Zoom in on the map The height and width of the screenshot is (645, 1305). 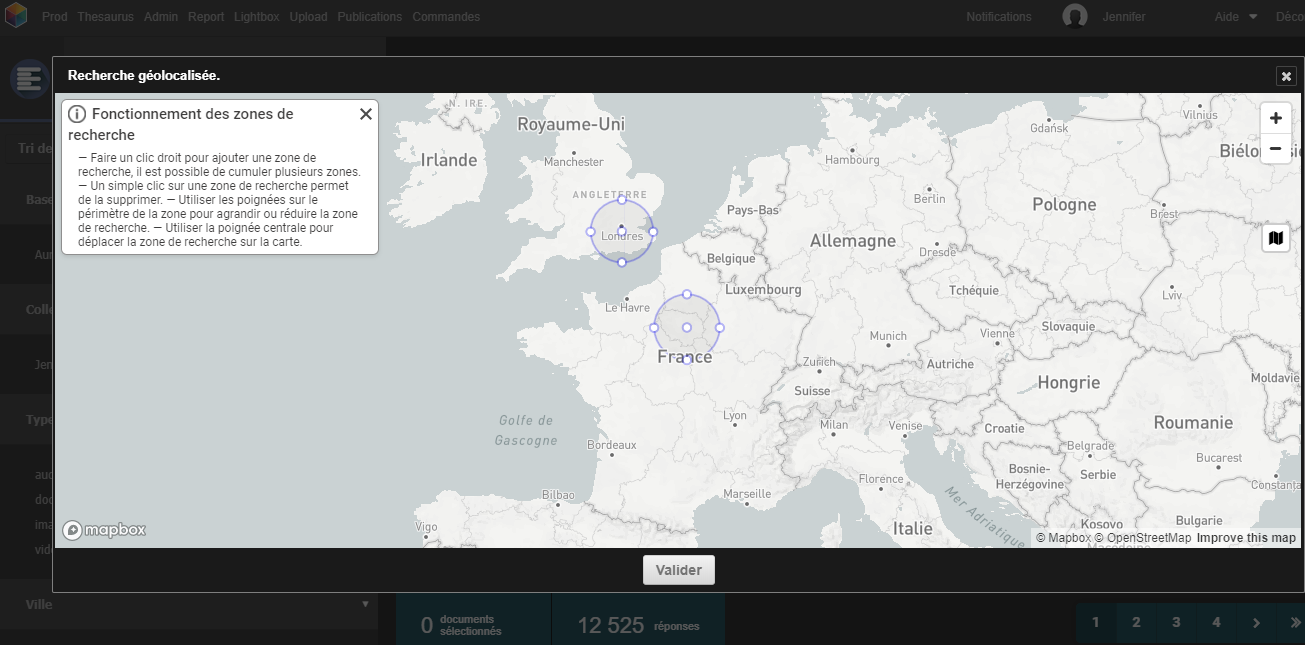coord(1275,118)
